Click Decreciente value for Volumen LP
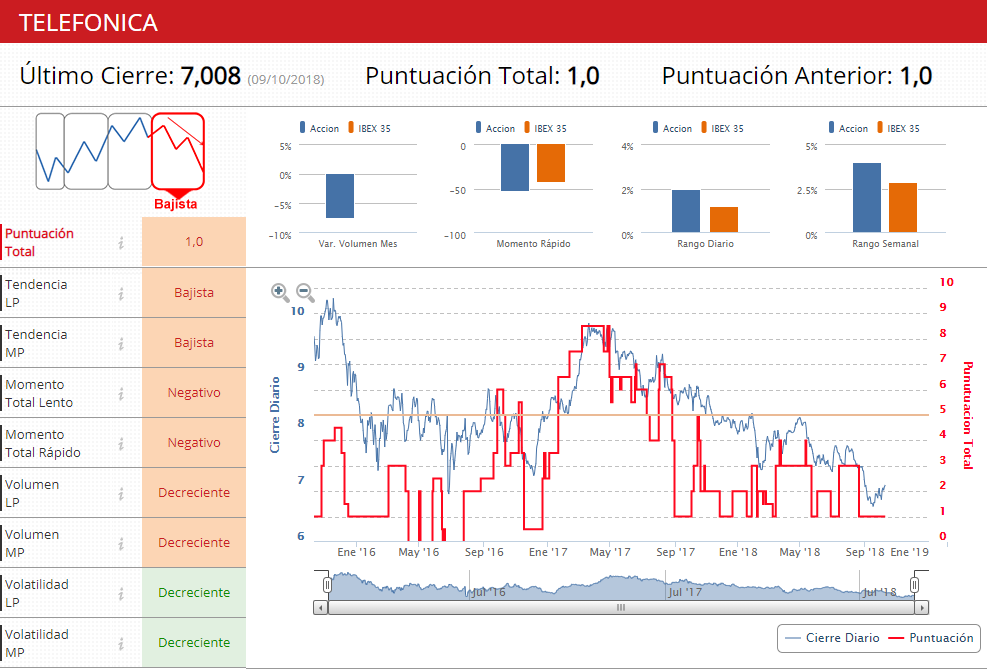The image size is (989, 669). pyautogui.click(x=194, y=492)
